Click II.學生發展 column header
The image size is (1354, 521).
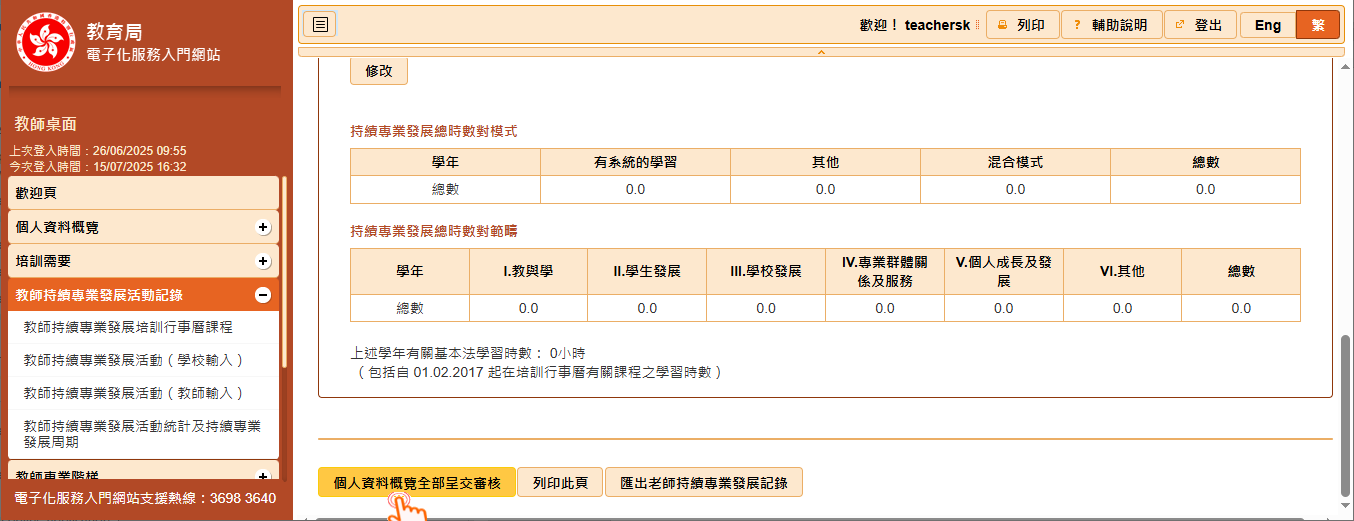(647, 271)
